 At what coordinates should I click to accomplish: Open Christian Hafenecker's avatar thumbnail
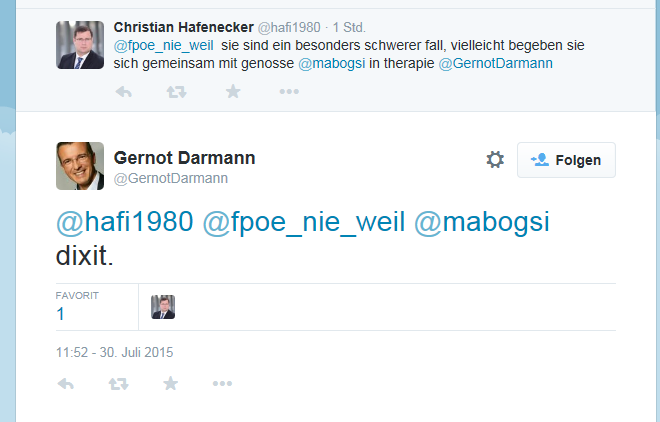pyautogui.click(x=80, y=44)
